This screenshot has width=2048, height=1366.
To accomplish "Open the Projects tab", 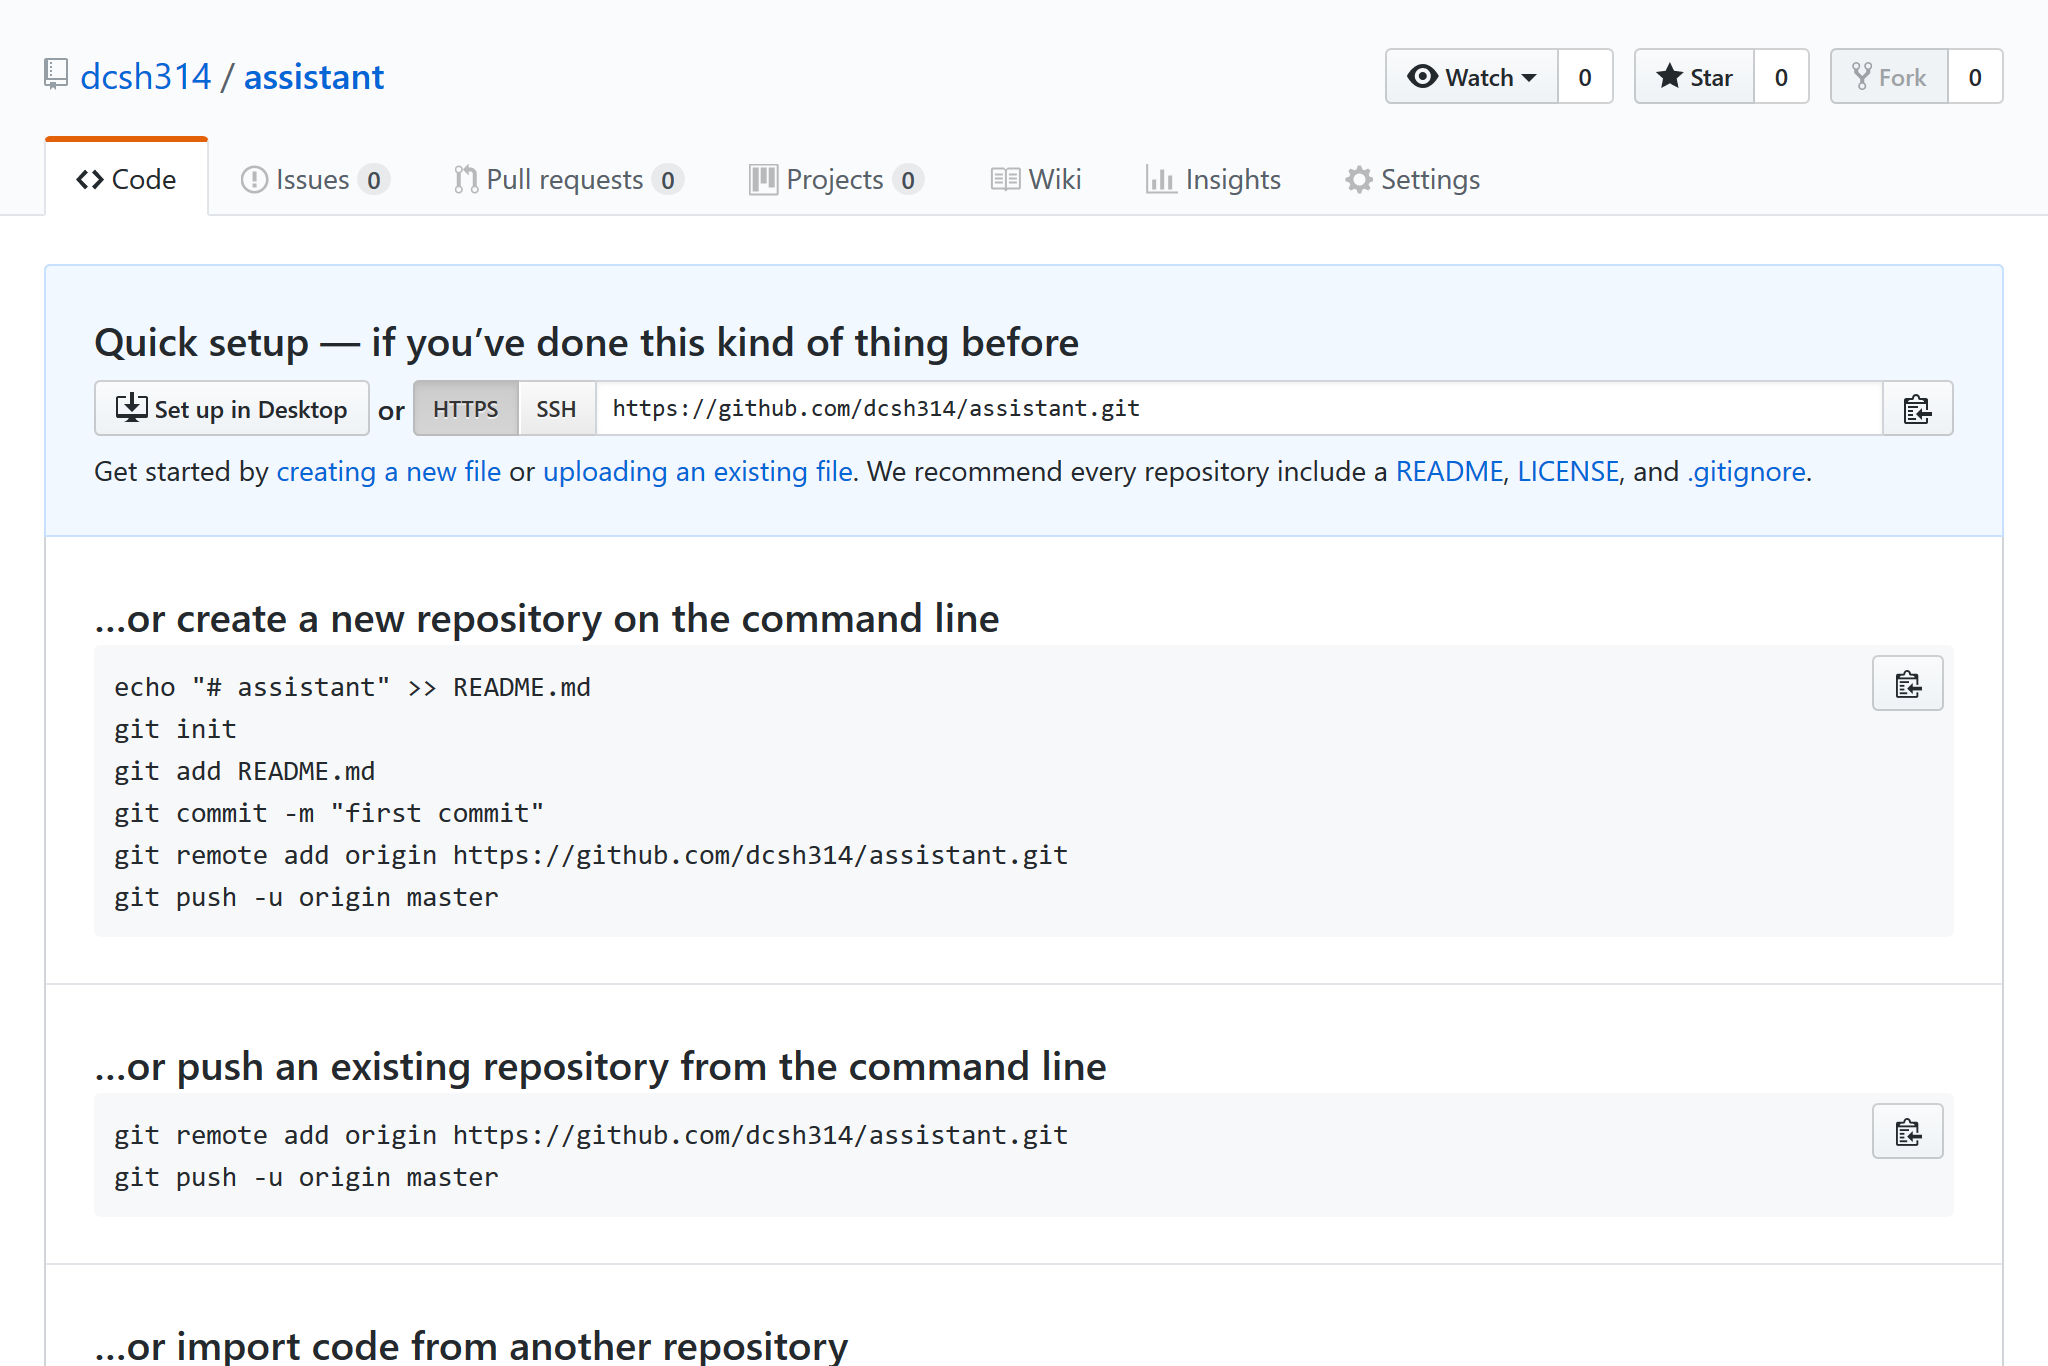I will (834, 180).
